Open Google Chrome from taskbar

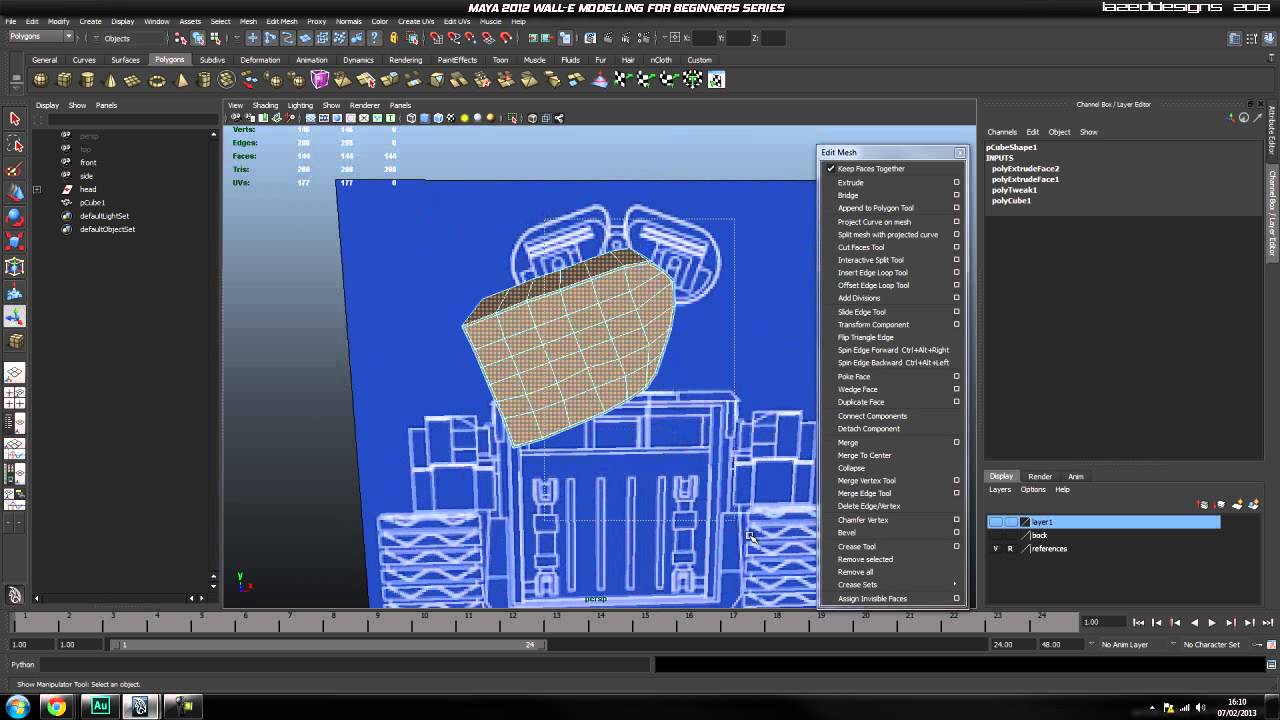coord(56,707)
